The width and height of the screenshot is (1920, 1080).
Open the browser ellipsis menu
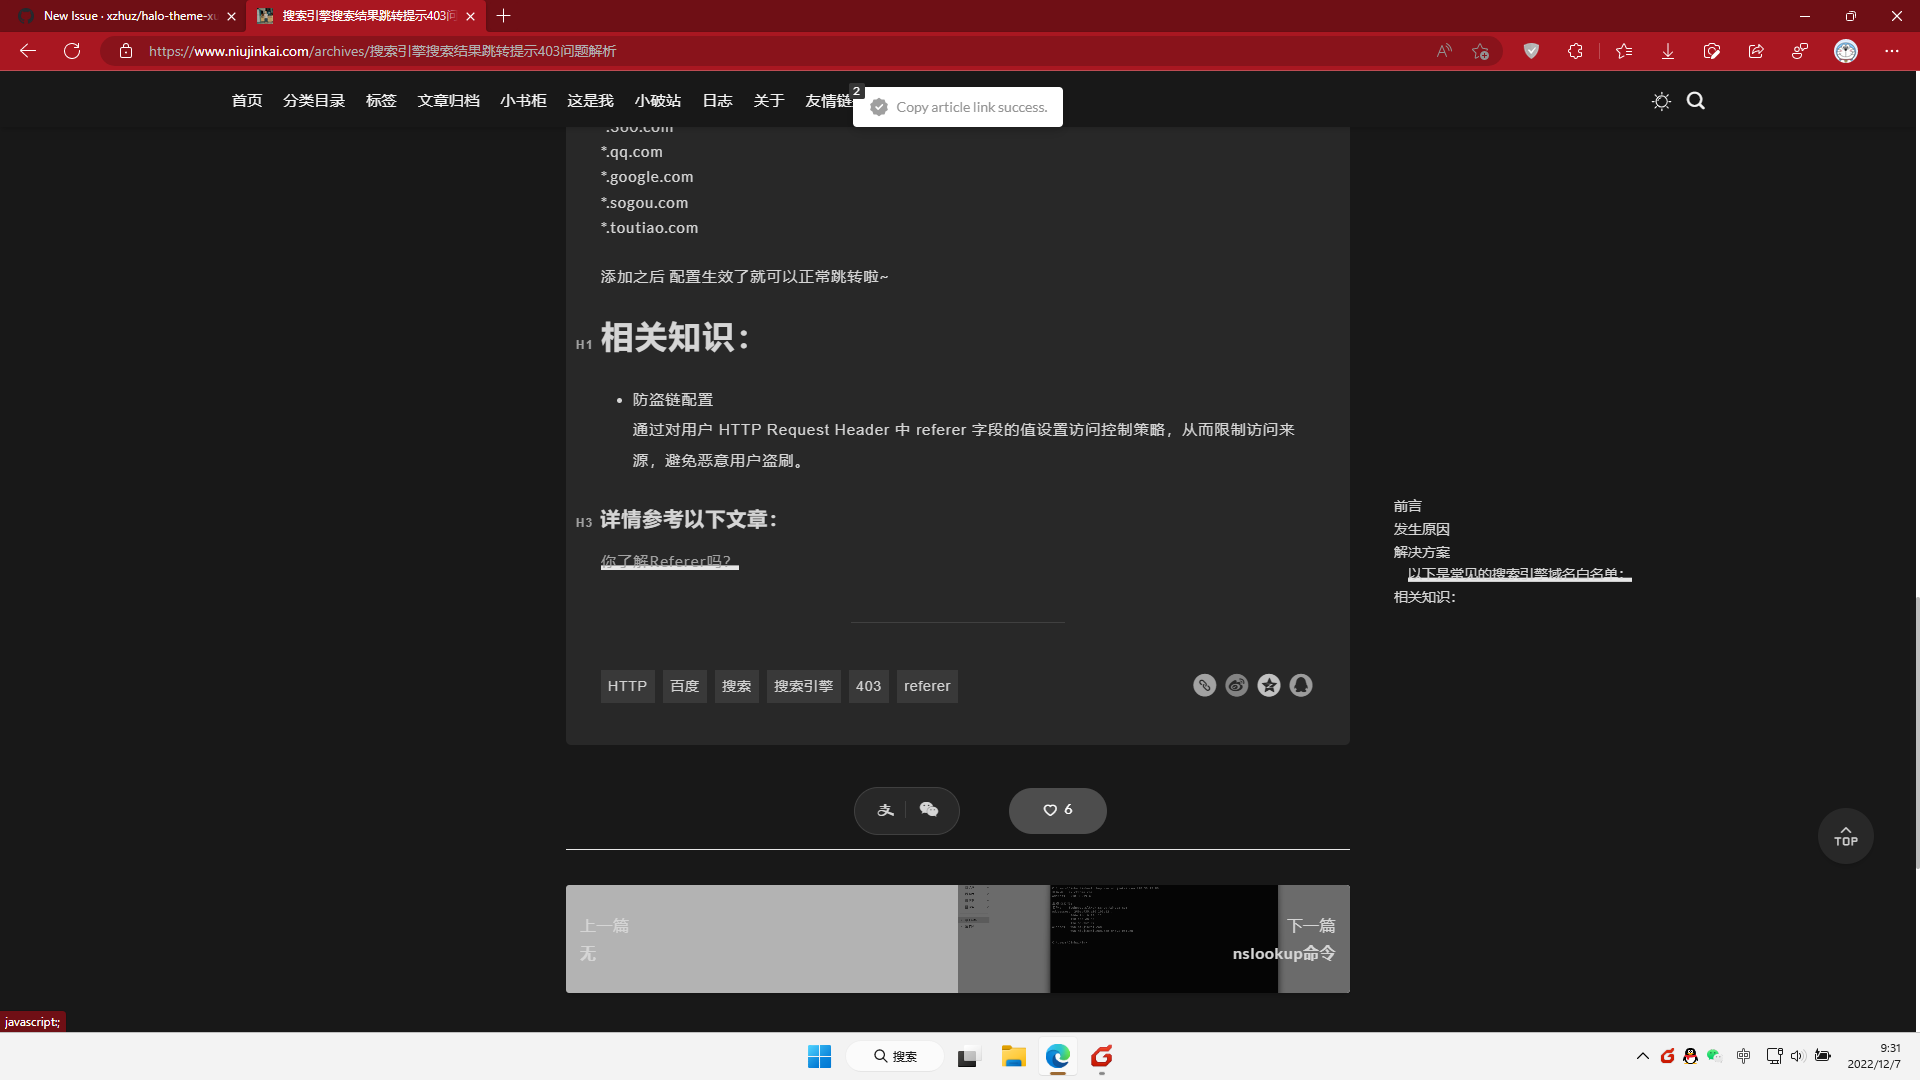click(x=1892, y=51)
